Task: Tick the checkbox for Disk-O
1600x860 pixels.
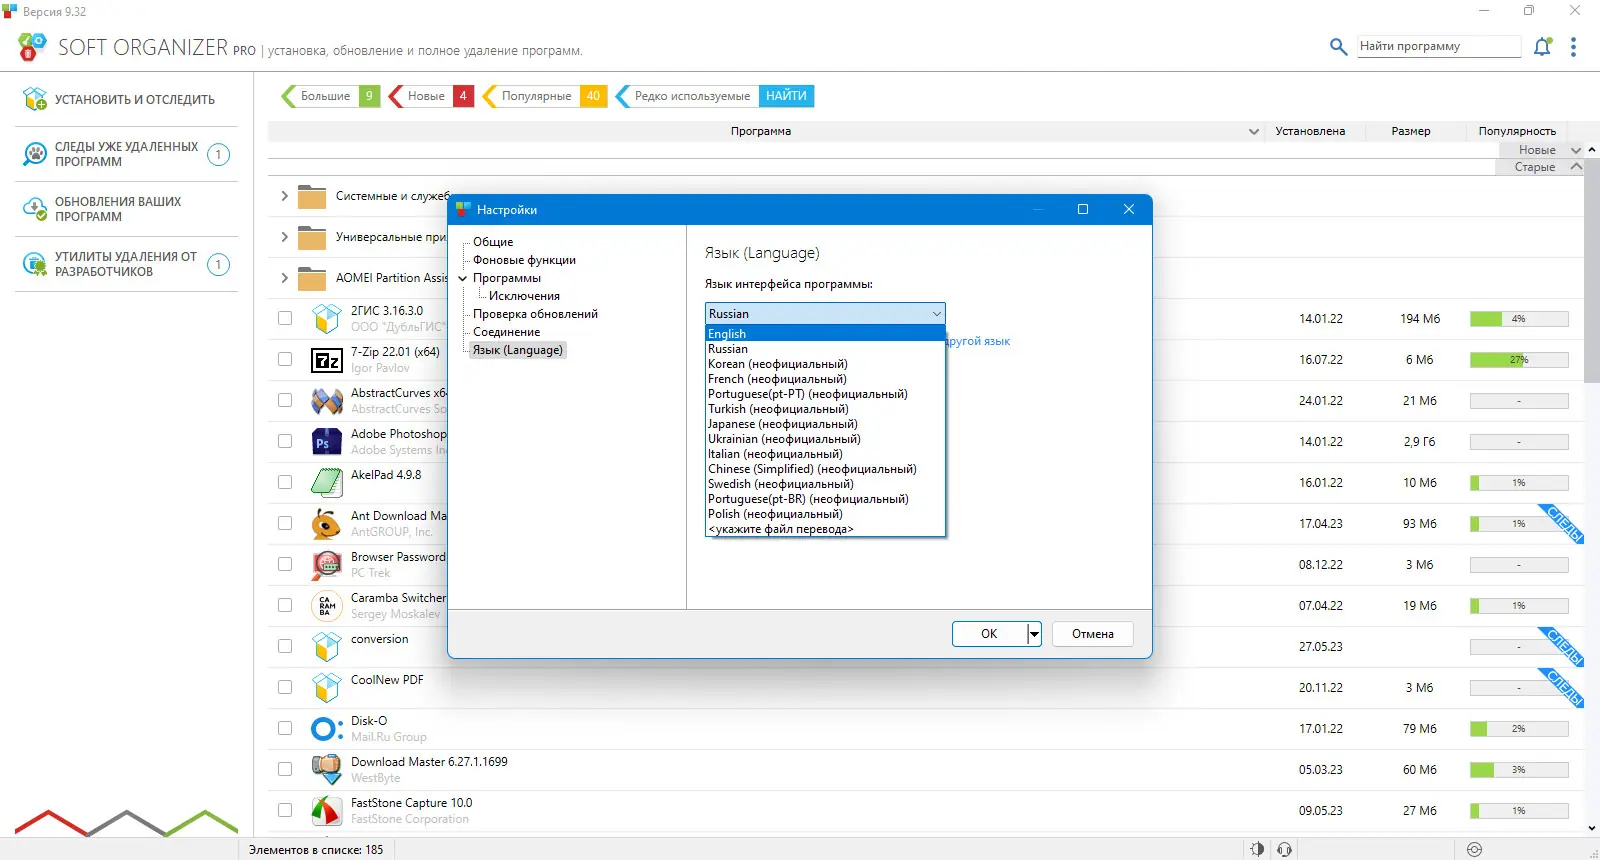Action: tap(285, 729)
